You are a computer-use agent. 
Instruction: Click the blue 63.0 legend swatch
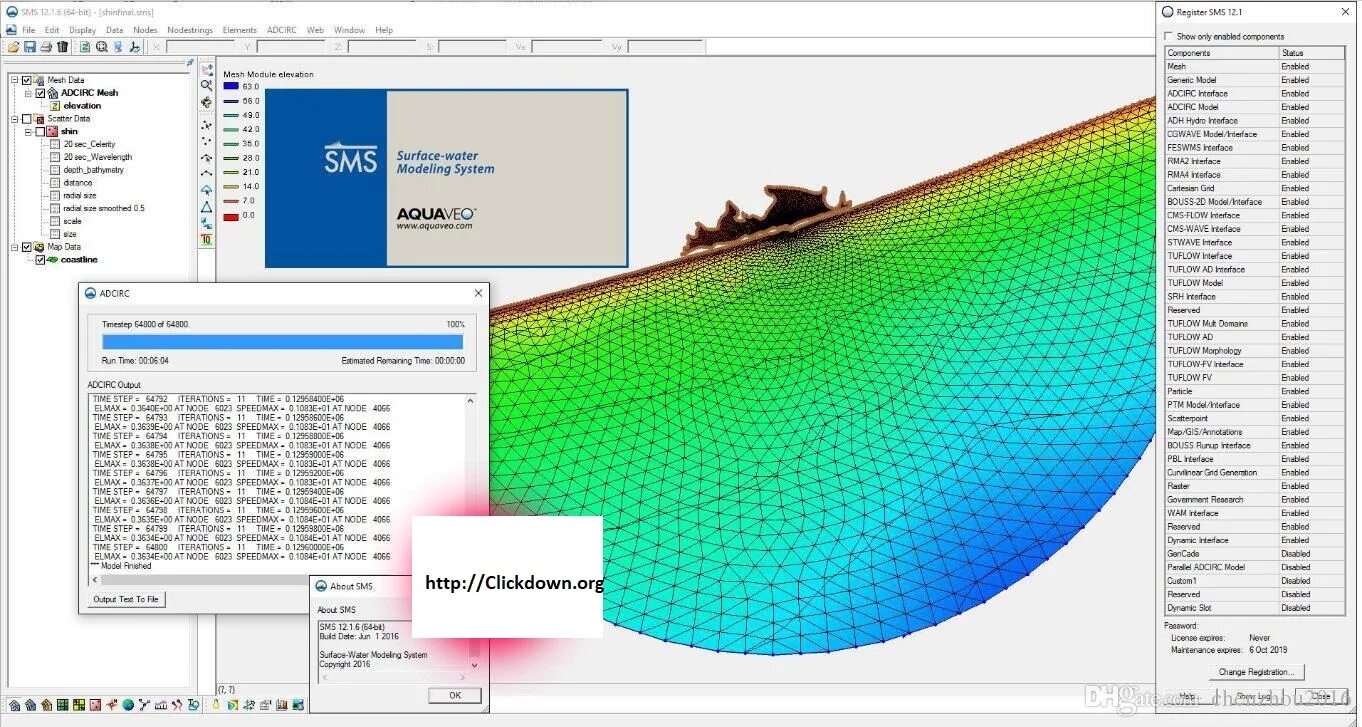click(x=231, y=87)
